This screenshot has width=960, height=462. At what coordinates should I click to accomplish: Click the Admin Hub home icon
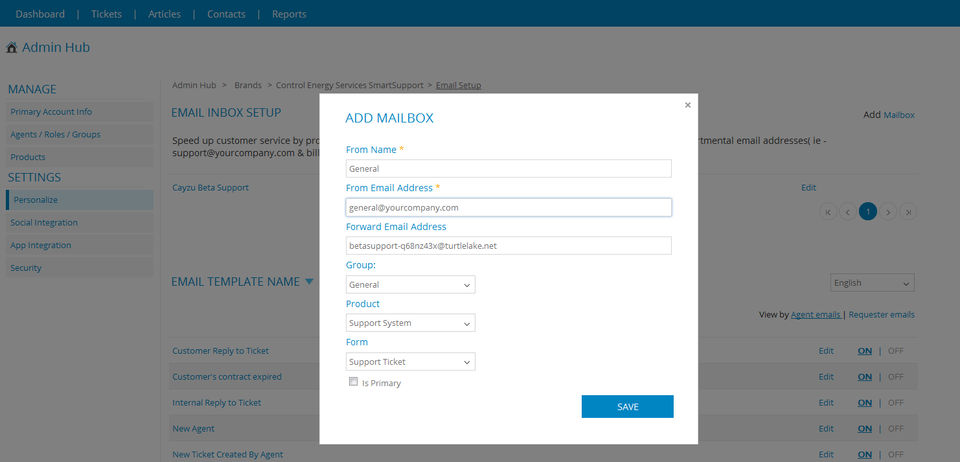coord(11,48)
